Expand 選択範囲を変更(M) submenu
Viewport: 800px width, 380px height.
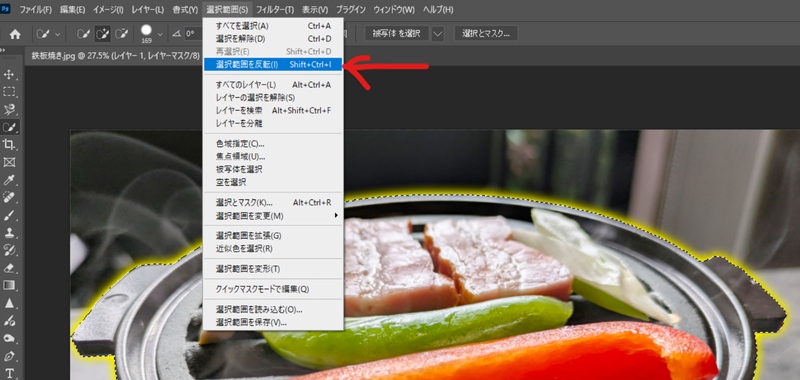[x=273, y=216]
